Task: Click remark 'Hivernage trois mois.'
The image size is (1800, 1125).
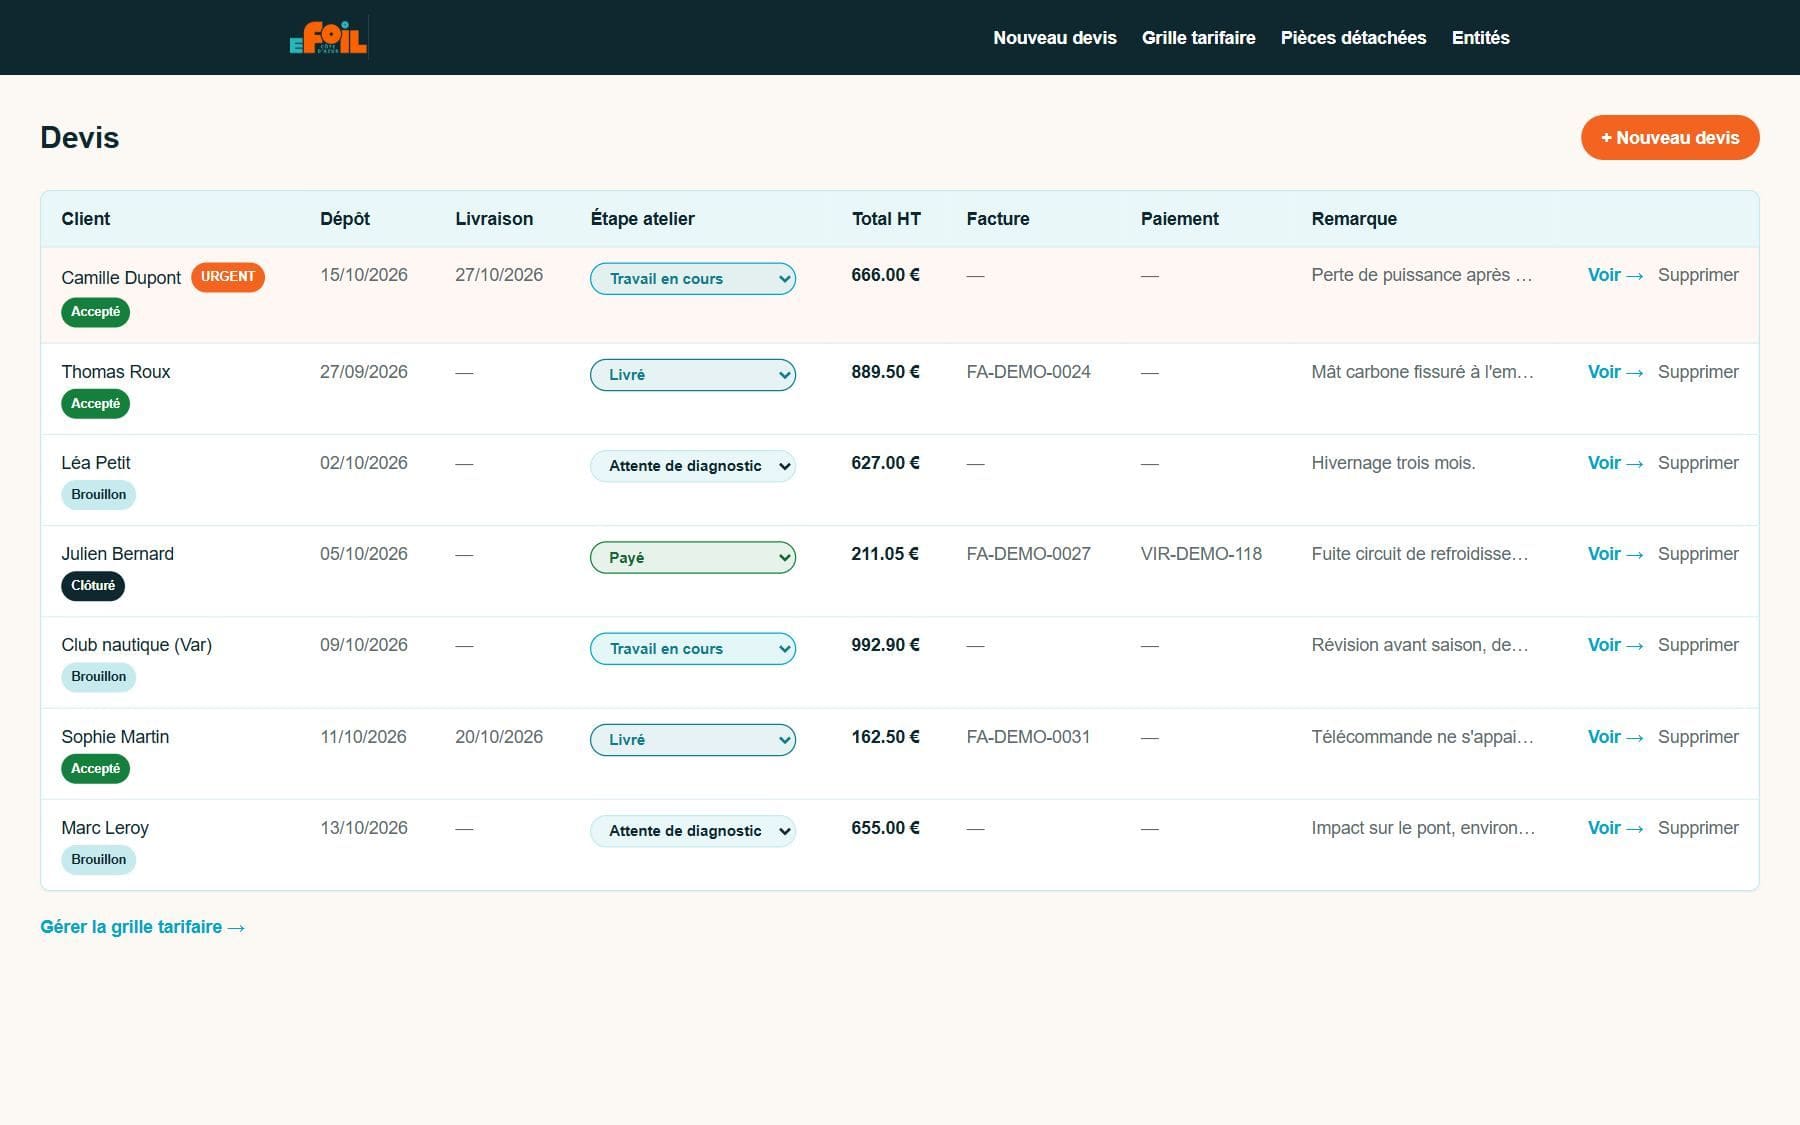Action: 1393,463
